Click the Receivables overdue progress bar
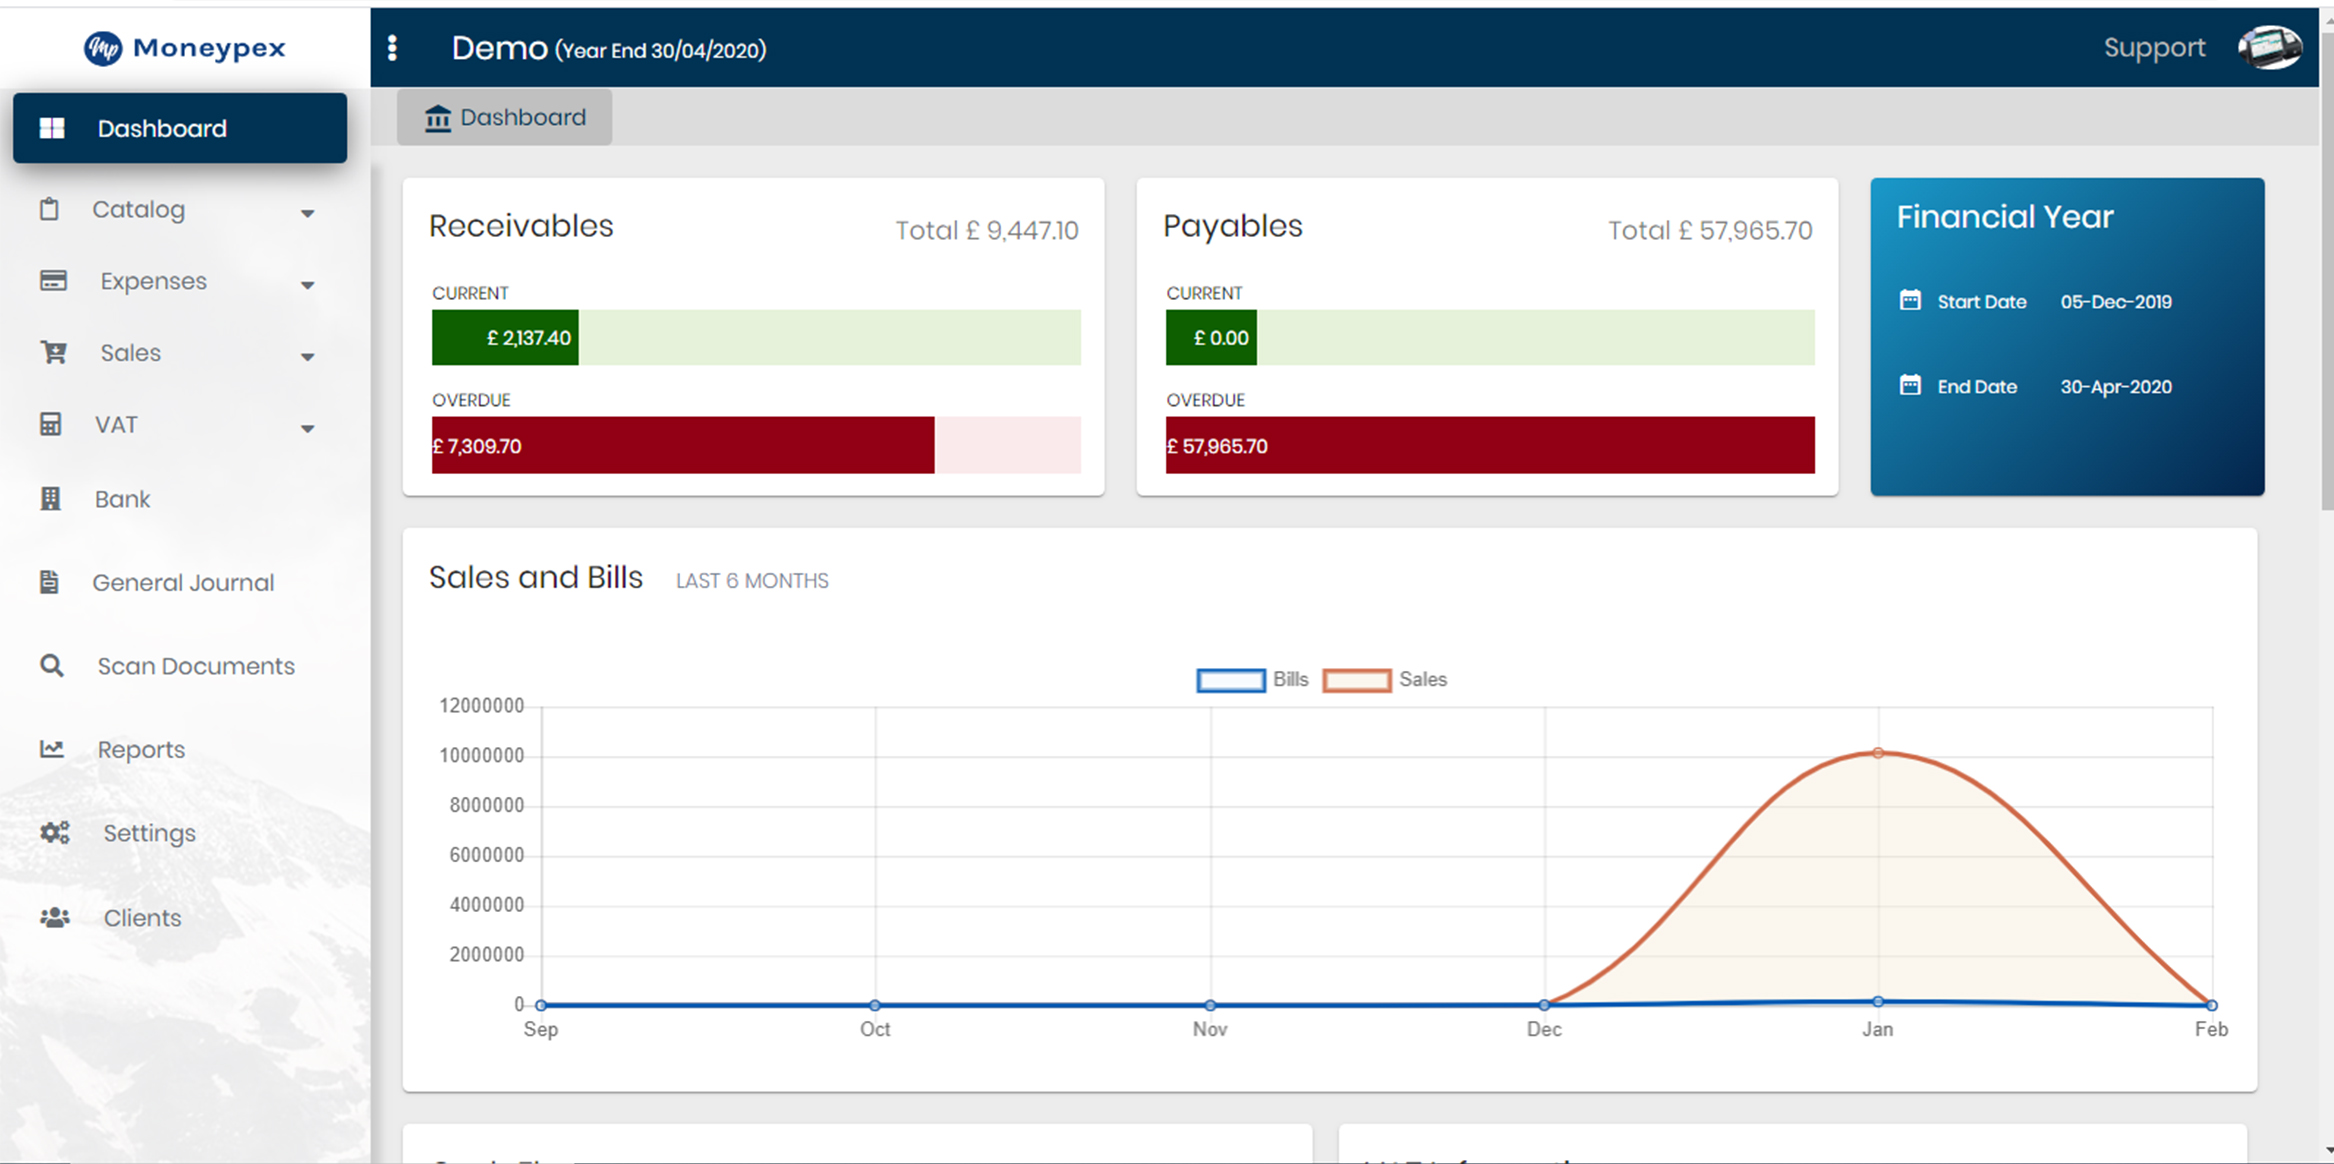 pos(683,445)
